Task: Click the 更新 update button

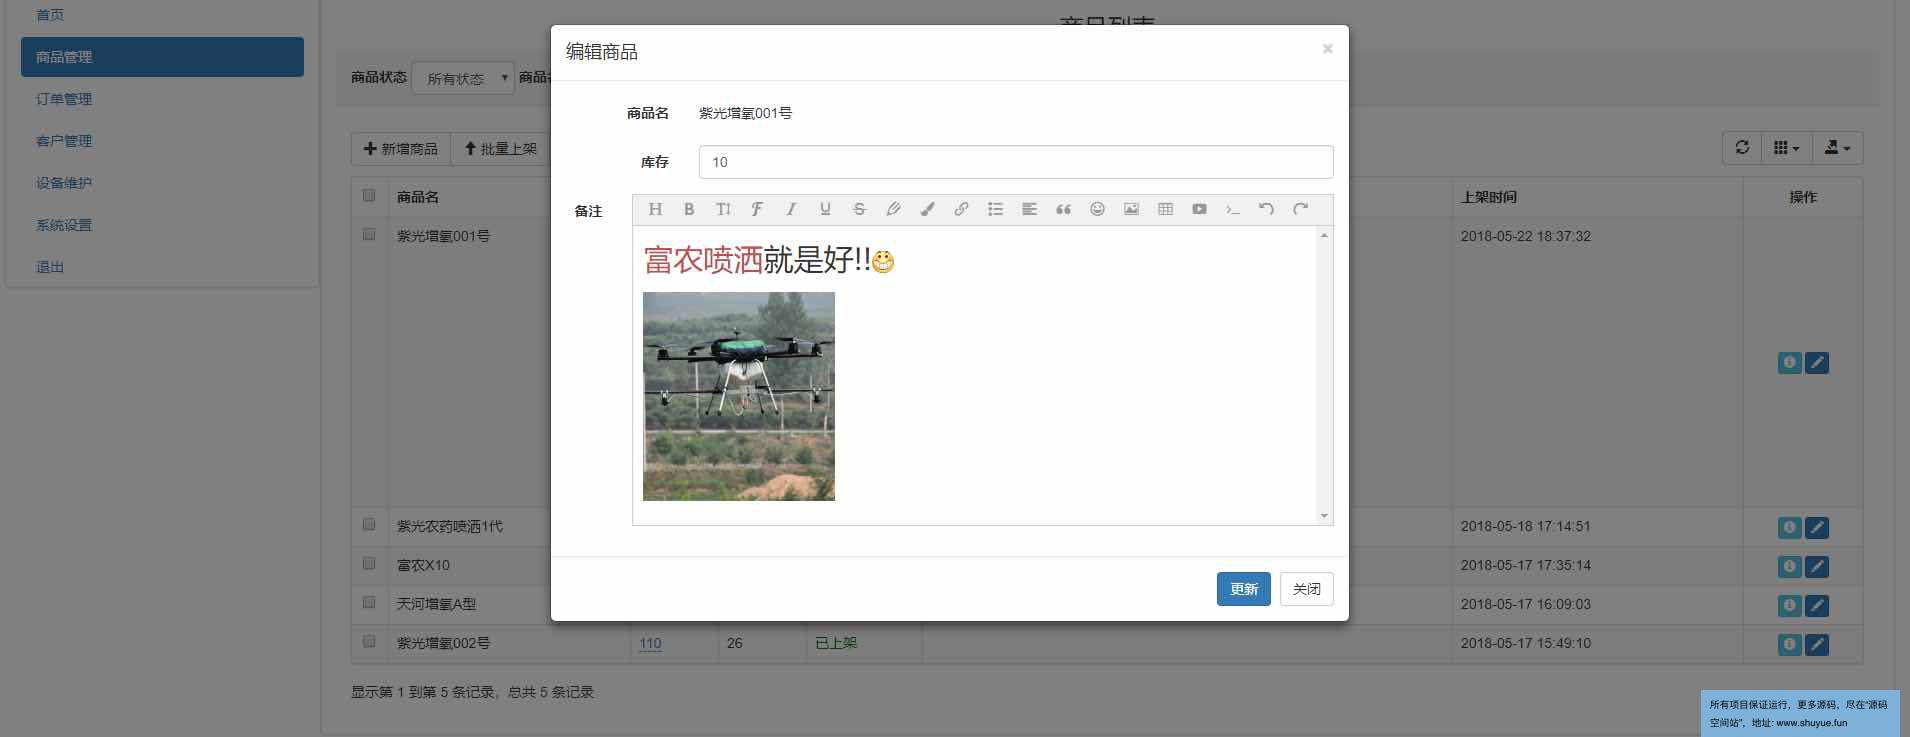Action: tap(1244, 589)
